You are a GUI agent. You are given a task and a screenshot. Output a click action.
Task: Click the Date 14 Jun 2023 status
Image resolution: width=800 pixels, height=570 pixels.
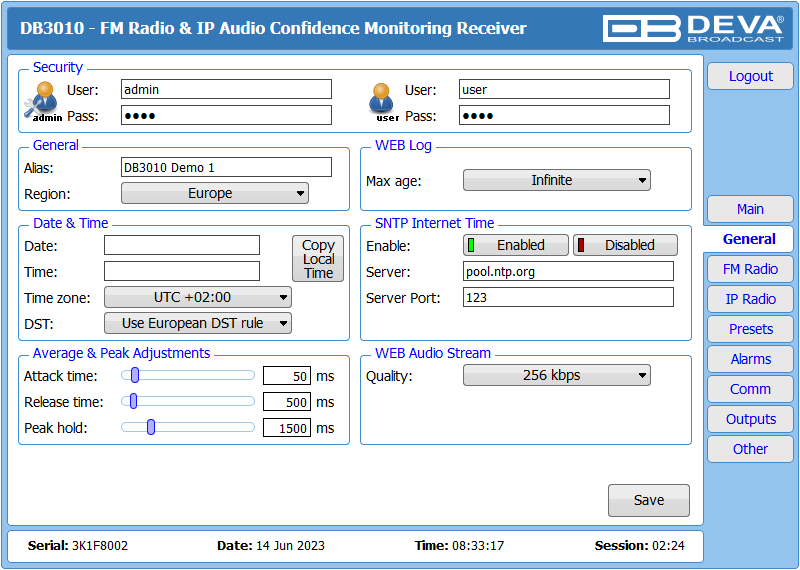270,546
